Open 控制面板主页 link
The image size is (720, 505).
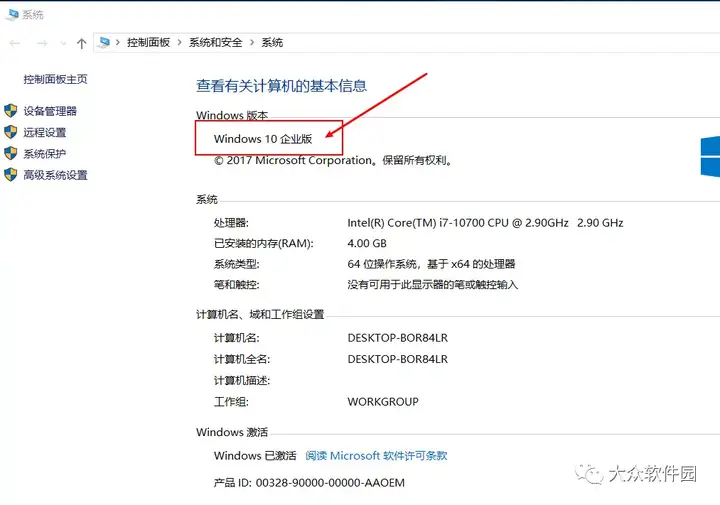55,79
